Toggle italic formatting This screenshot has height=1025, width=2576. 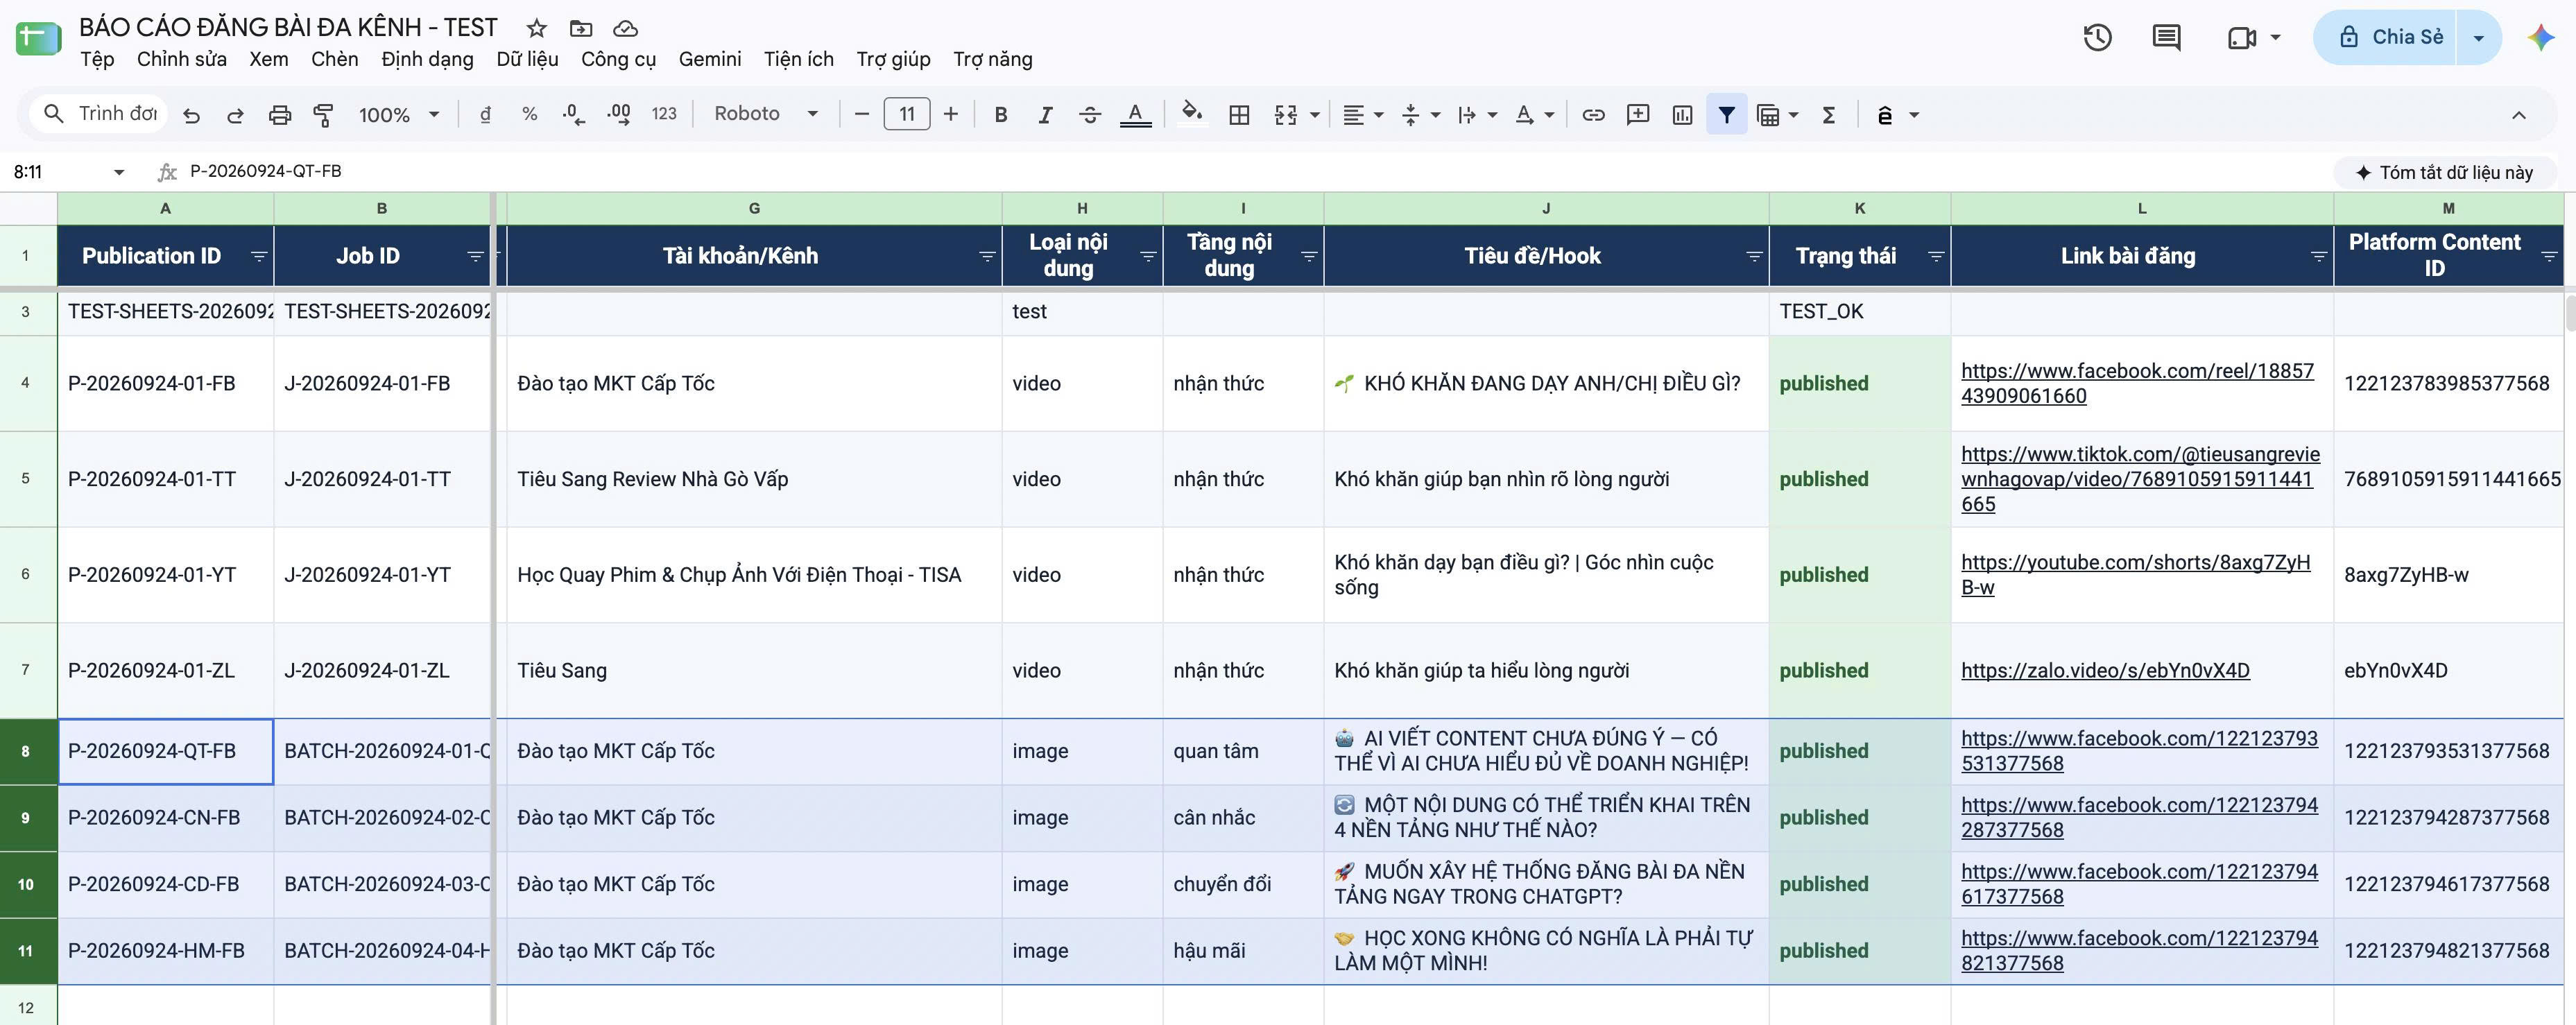pyautogui.click(x=1045, y=115)
